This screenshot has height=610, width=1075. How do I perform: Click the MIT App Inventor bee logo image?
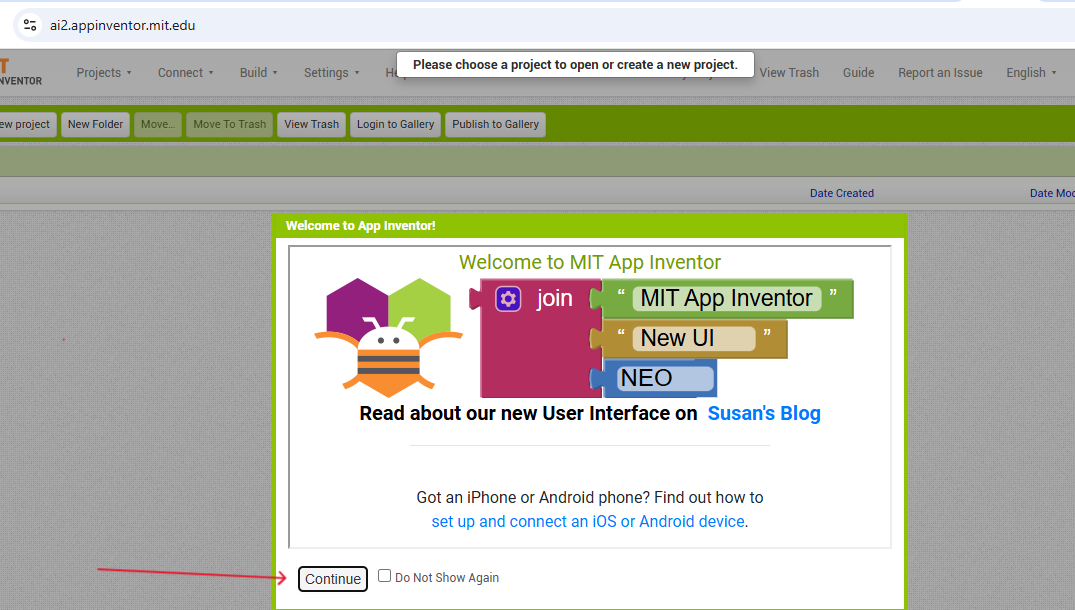389,337
